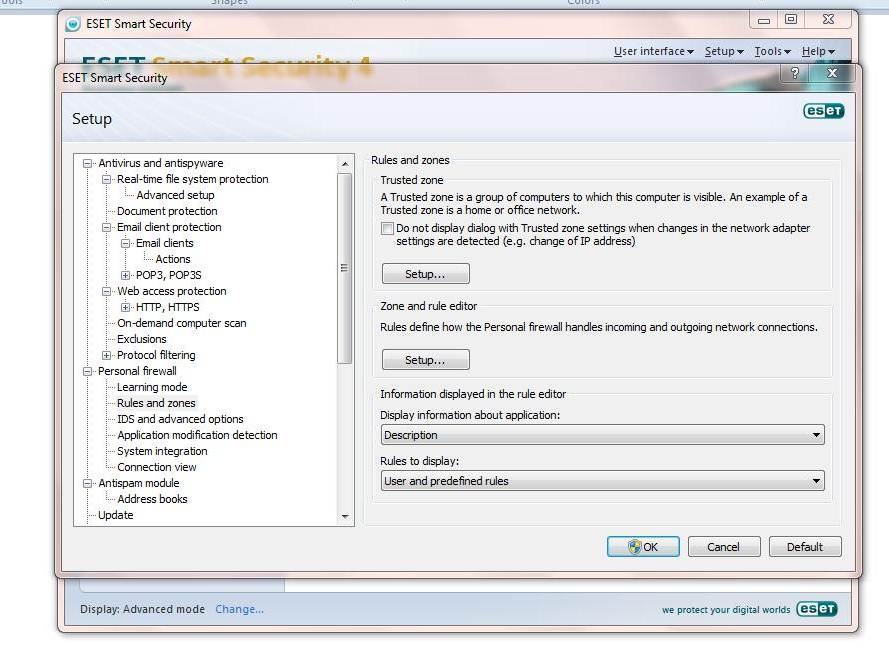
Task: Collapse the Personal firewall node
Action: [87, 371]
